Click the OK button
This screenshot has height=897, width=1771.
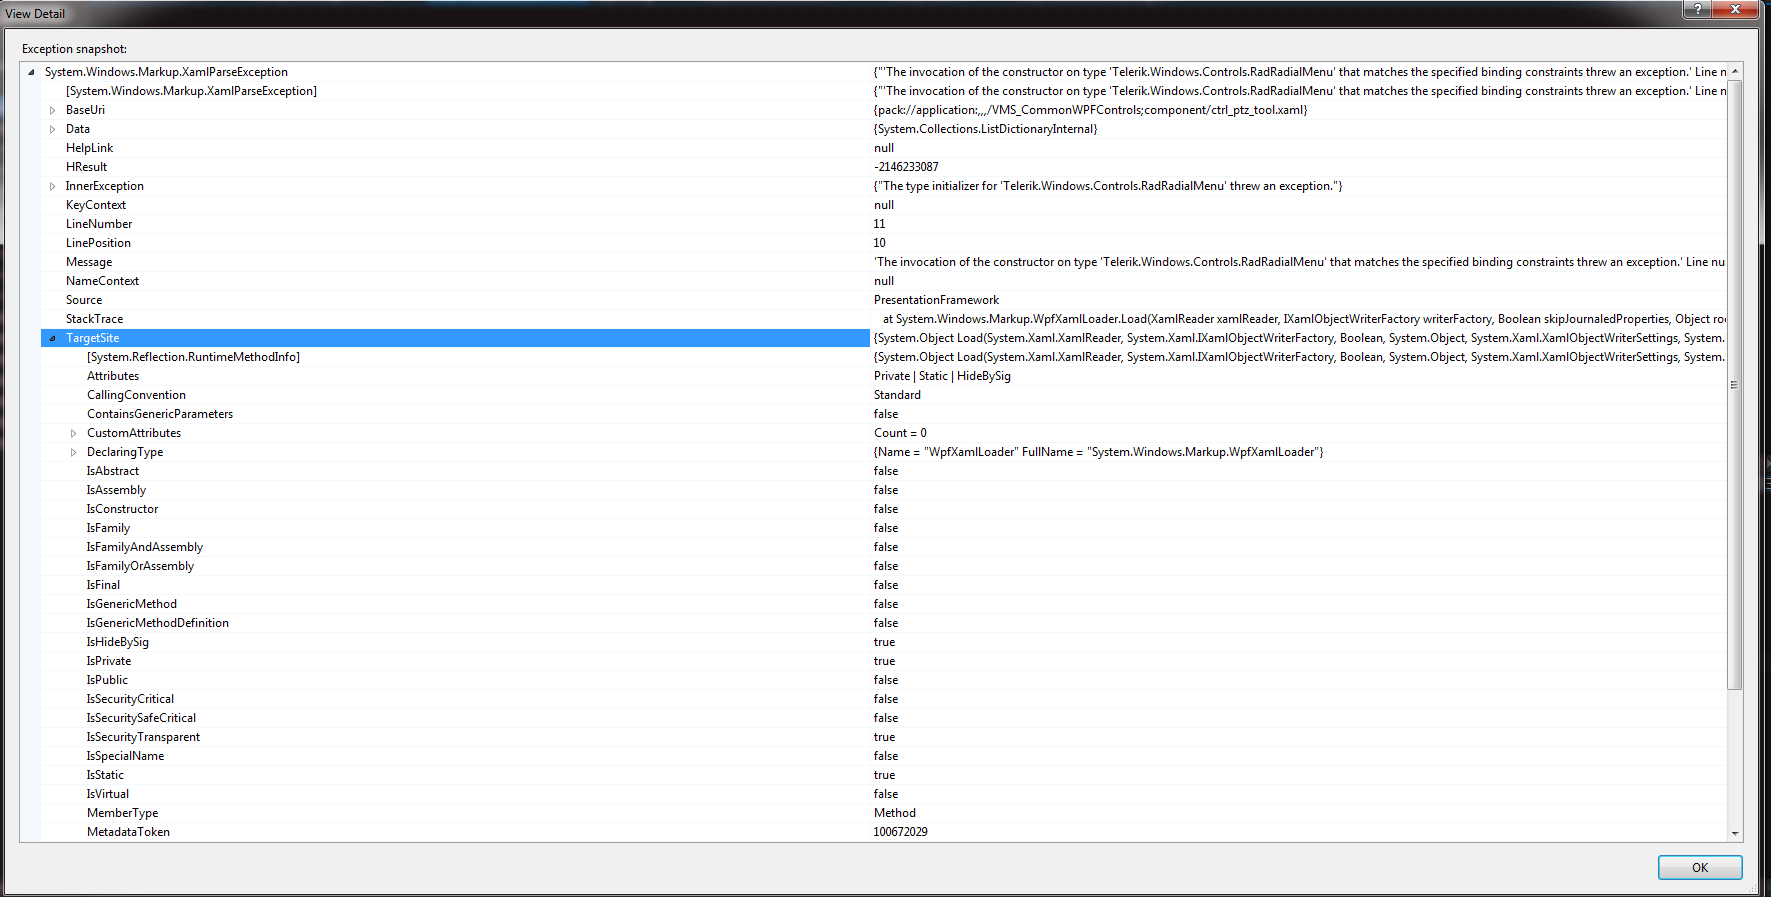click(1700, 867)
